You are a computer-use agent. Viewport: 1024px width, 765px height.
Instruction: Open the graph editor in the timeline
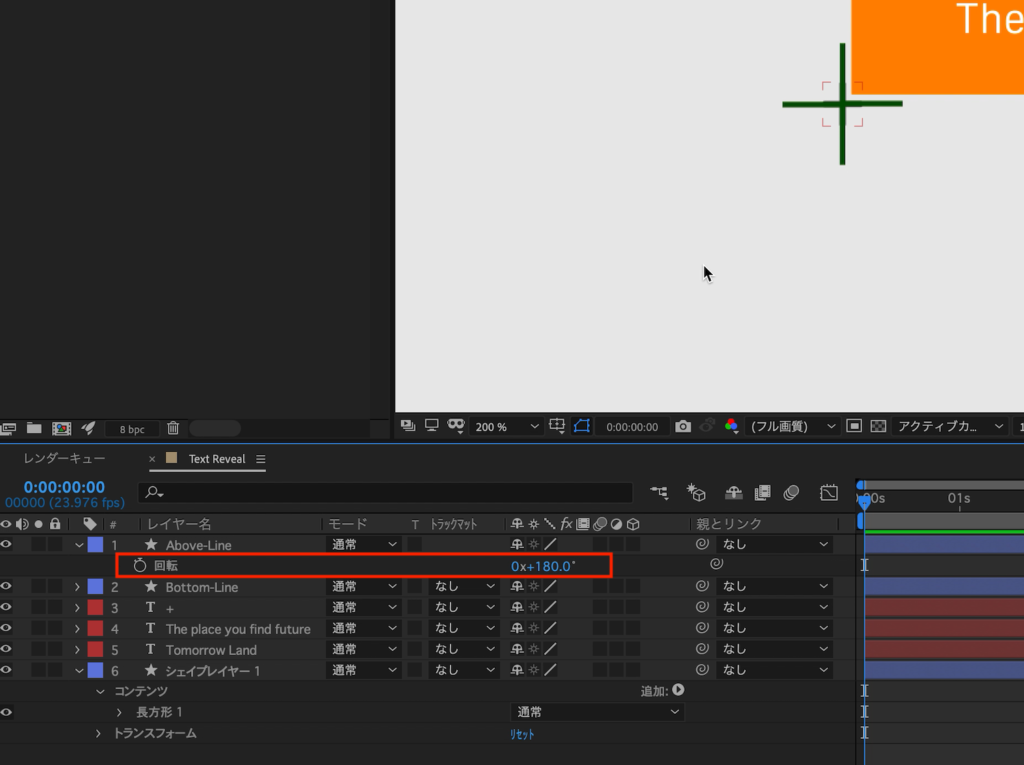(828, 492)
